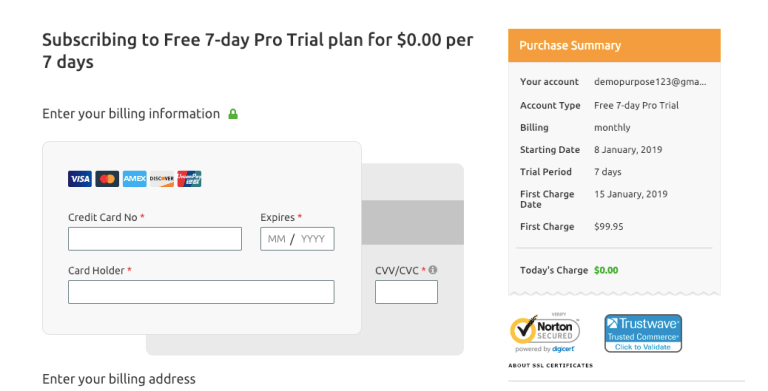Open About SSL Certificates link

click(x=551, y=366)
